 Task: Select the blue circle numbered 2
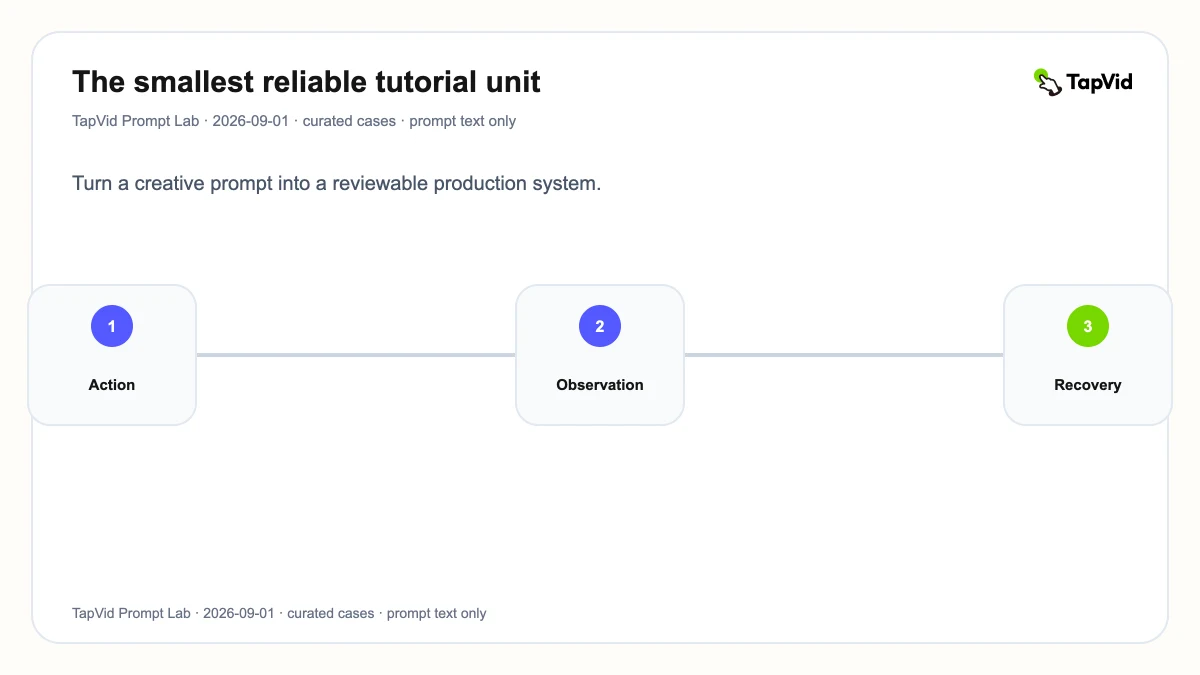(x=600, y=326)
